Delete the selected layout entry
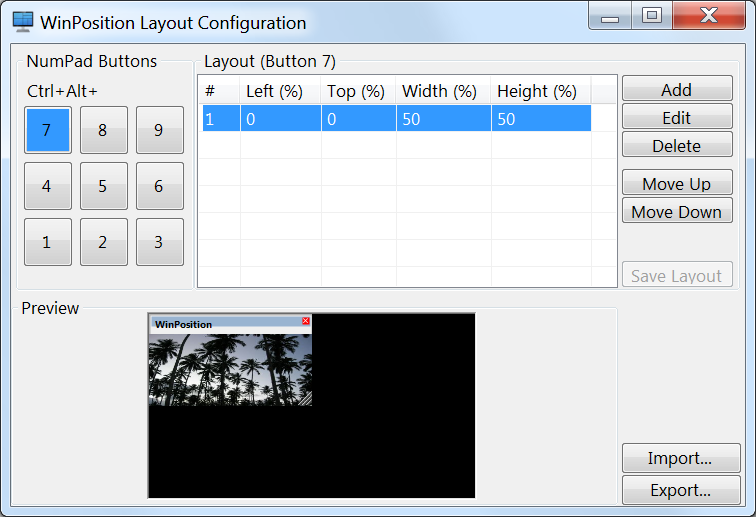 677,145
